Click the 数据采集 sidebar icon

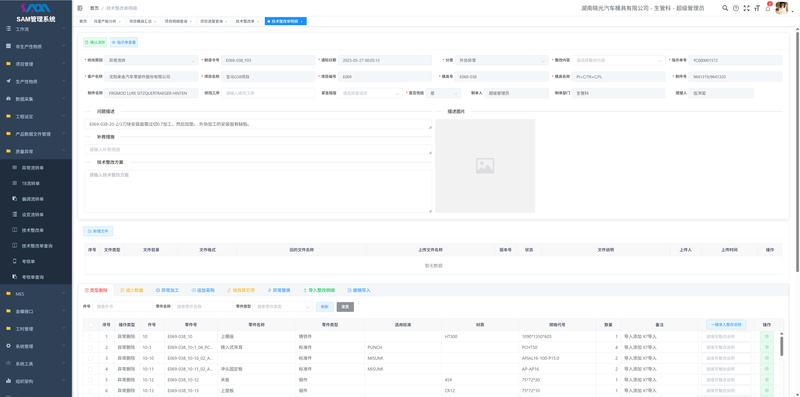[x=8, y=98]
